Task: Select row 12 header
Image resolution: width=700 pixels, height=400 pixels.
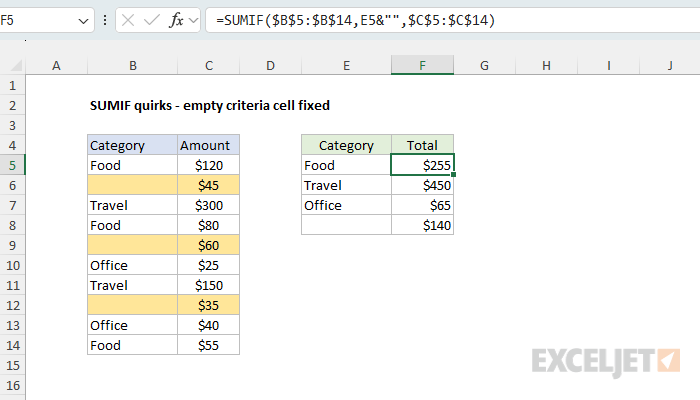Action: tap(12, 305)
